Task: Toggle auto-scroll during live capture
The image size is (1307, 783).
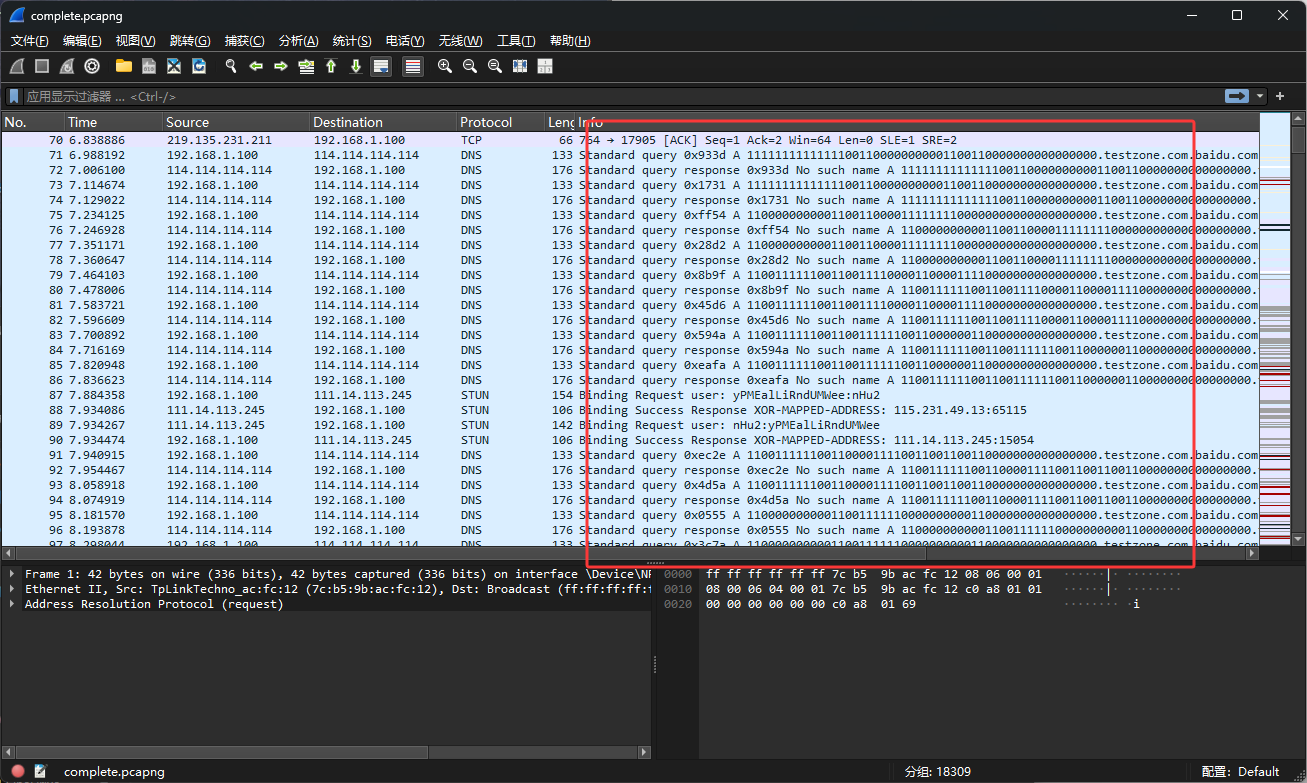Action: (381, 66)
